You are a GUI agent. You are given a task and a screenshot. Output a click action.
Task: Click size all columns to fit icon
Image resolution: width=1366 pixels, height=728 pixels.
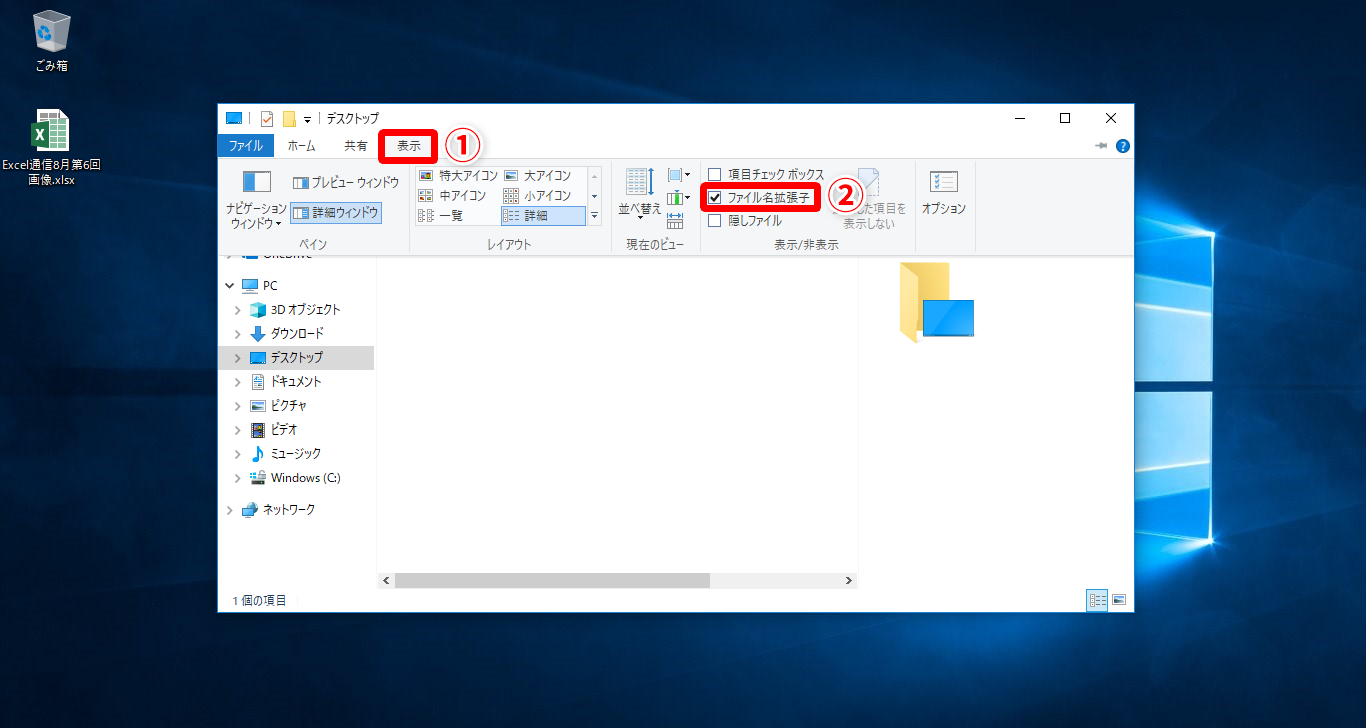point(675,220)
